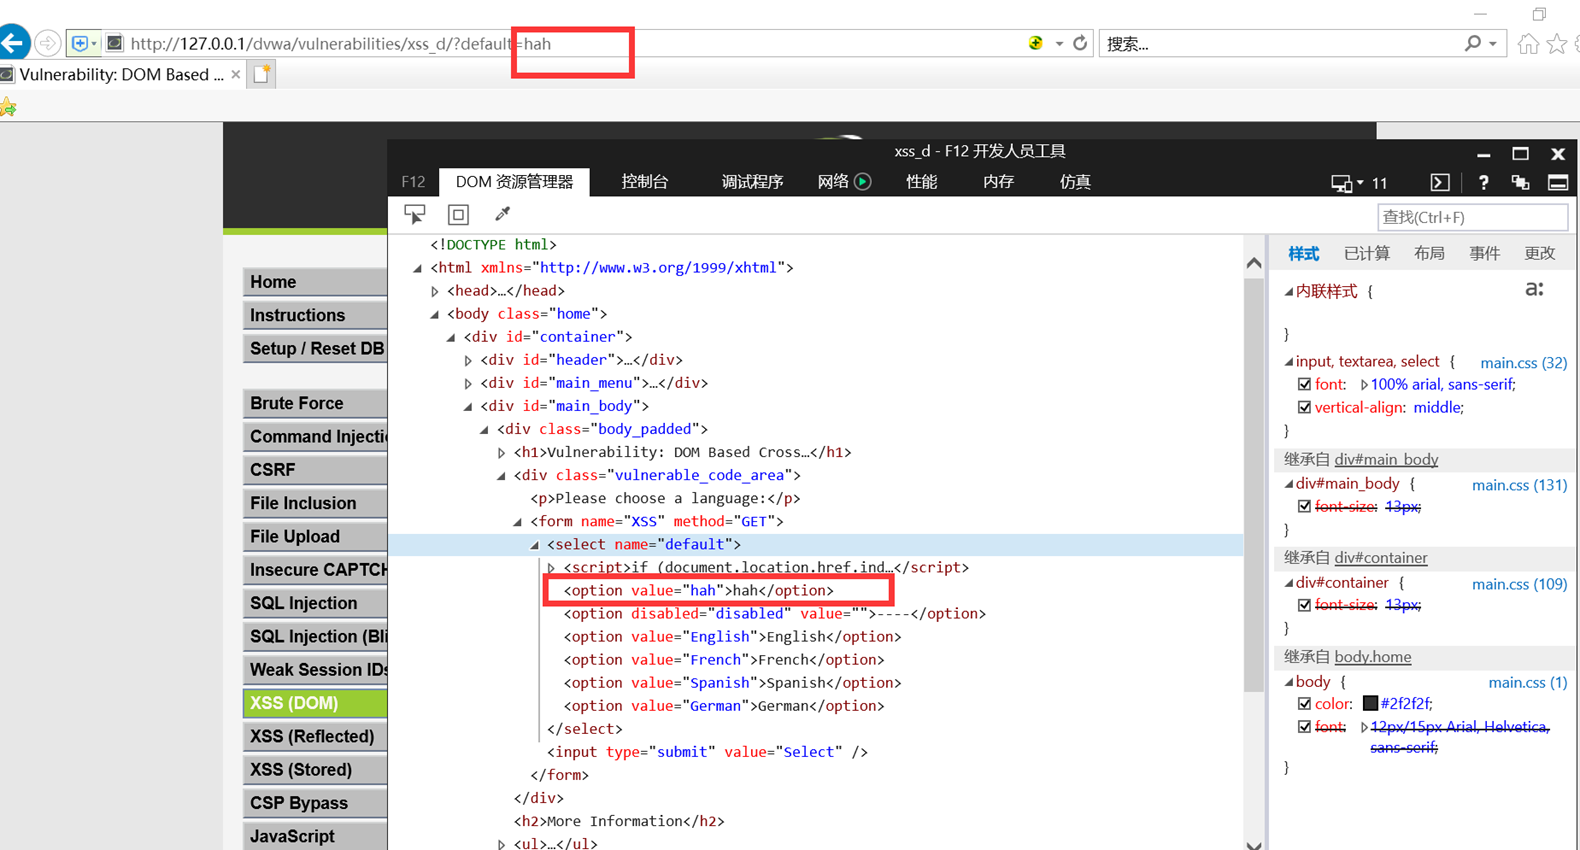
Task: Open the address bar dropdown arrow
Action: coord(1059,44)
